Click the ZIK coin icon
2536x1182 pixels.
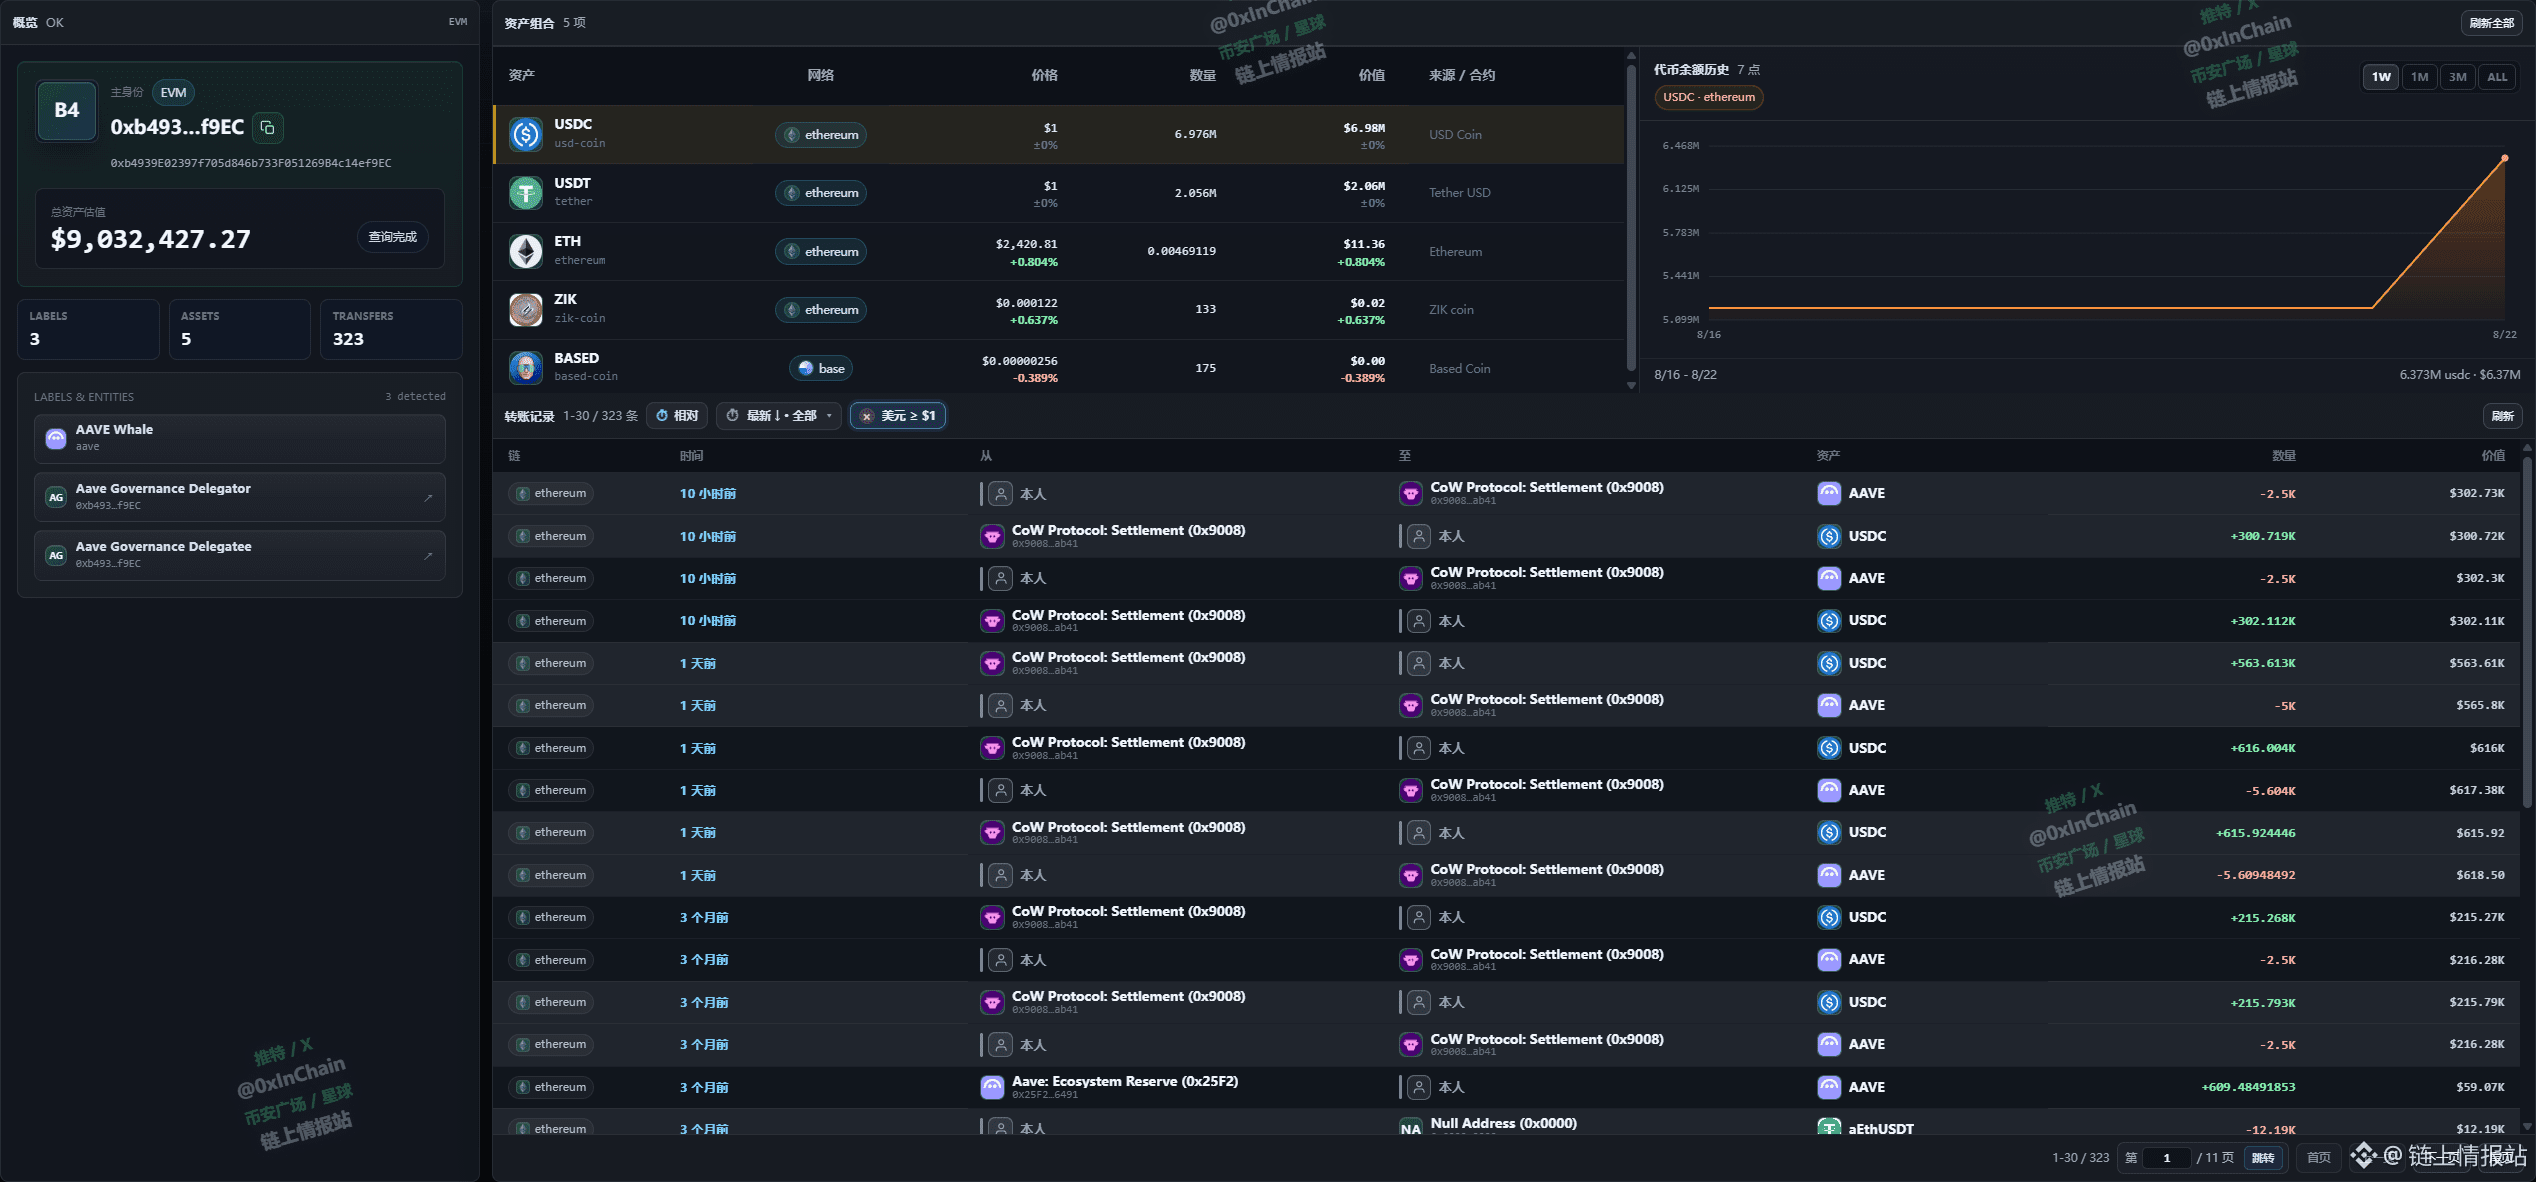[526, 310]
